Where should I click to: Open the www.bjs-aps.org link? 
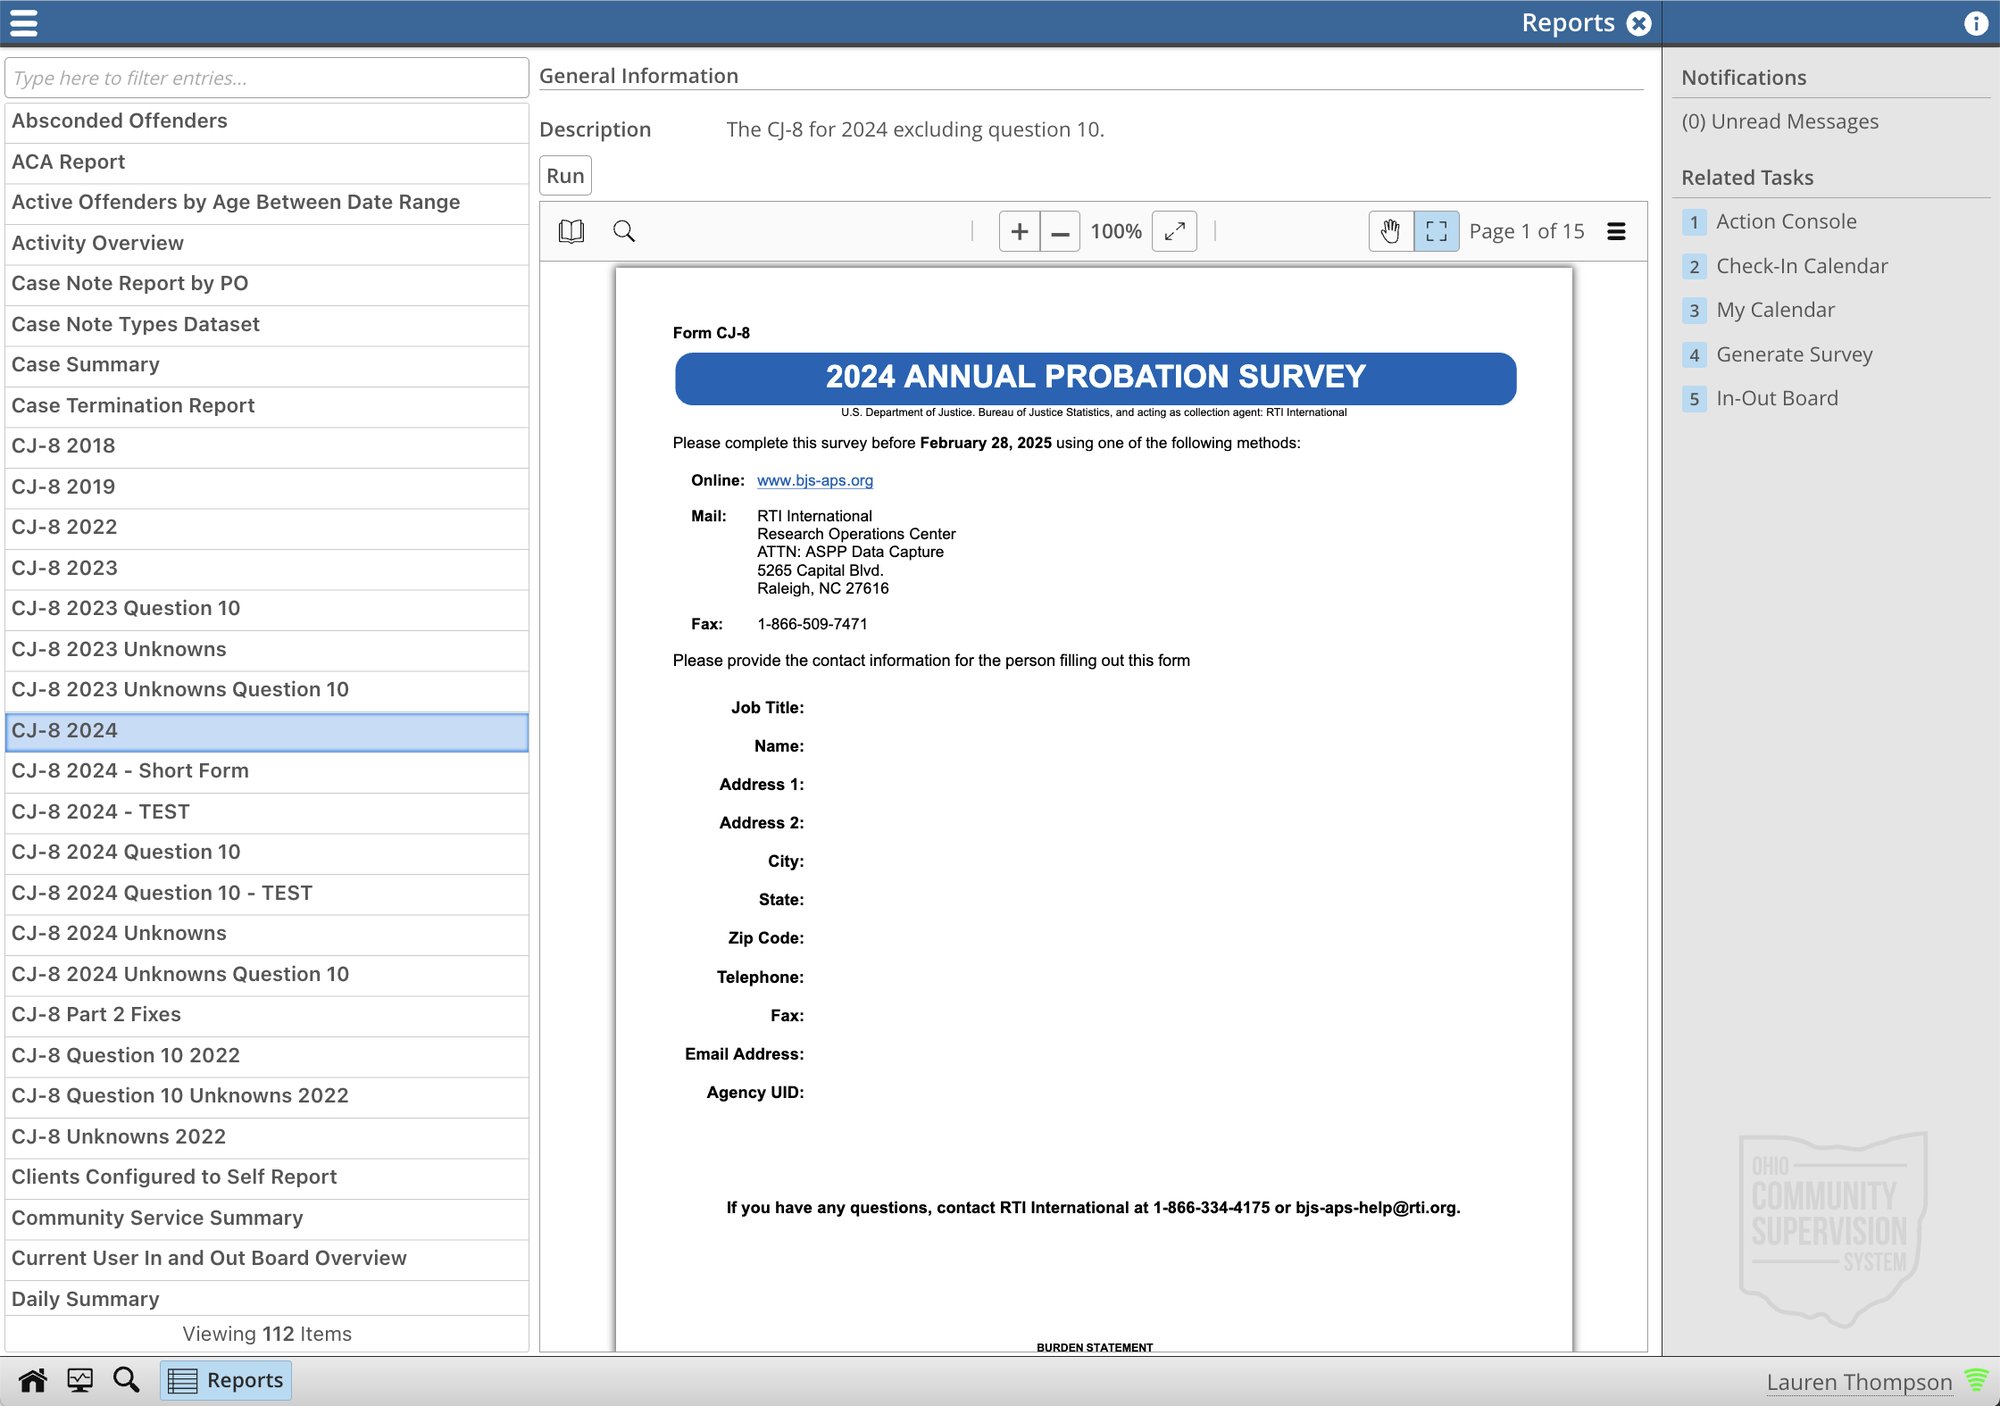click(x=815, y=480)
